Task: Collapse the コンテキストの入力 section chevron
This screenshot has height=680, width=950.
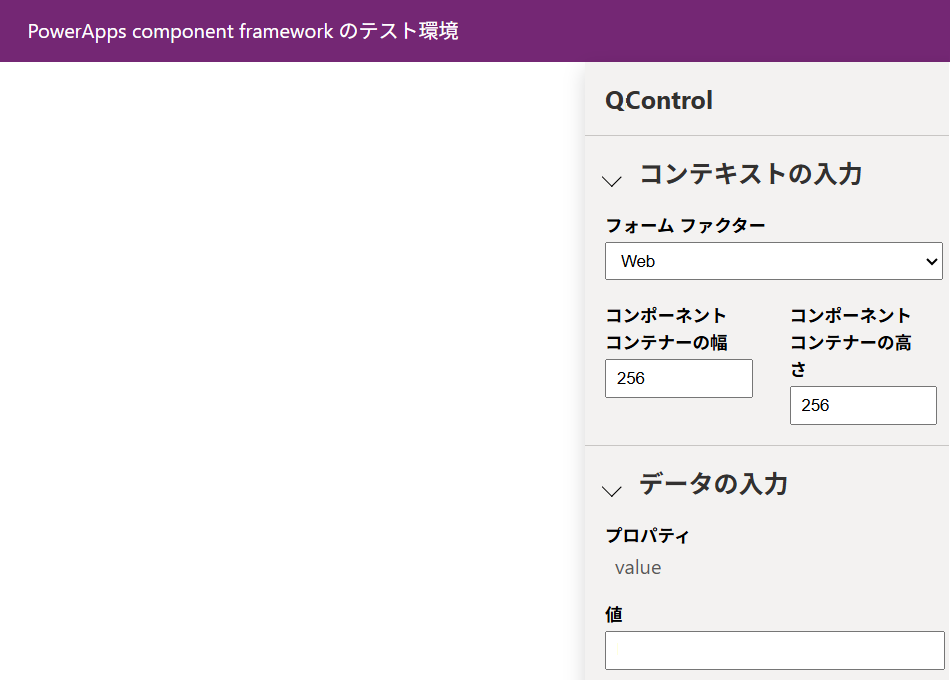Action: [612, 181]
